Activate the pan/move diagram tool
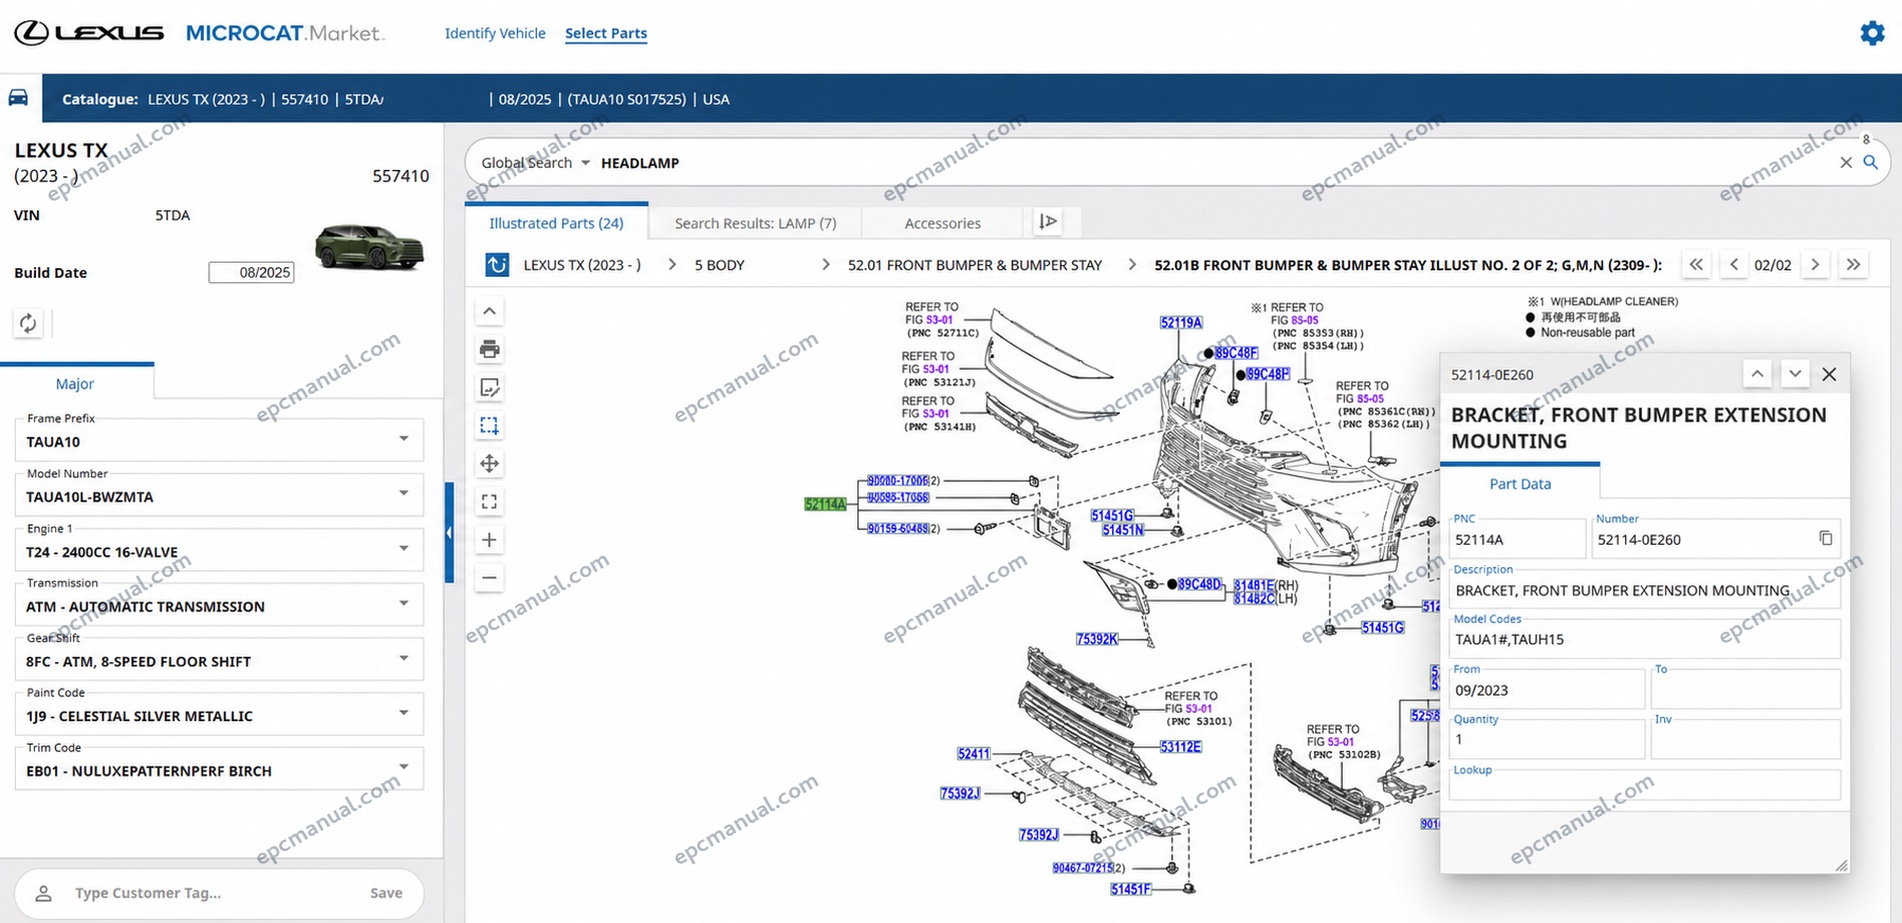Viewport: 1902px width, 923px height. coord(489,463)
